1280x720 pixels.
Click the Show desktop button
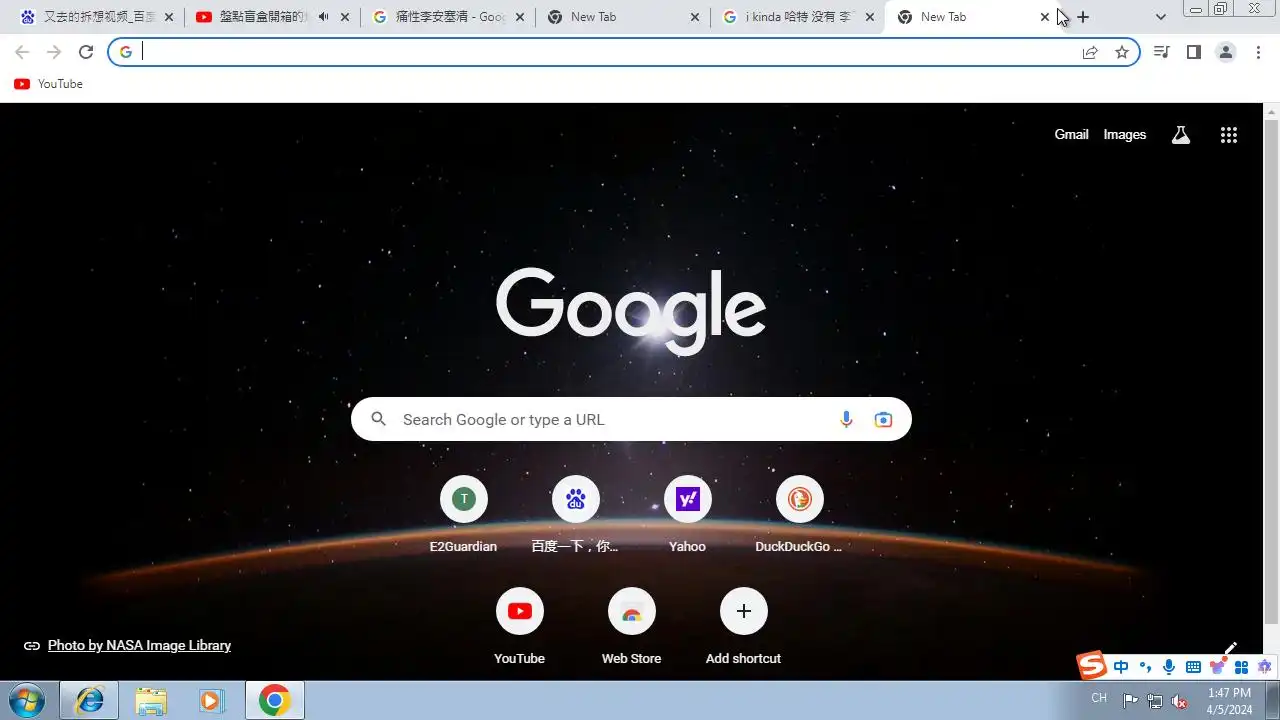(x=1272, y=701)
